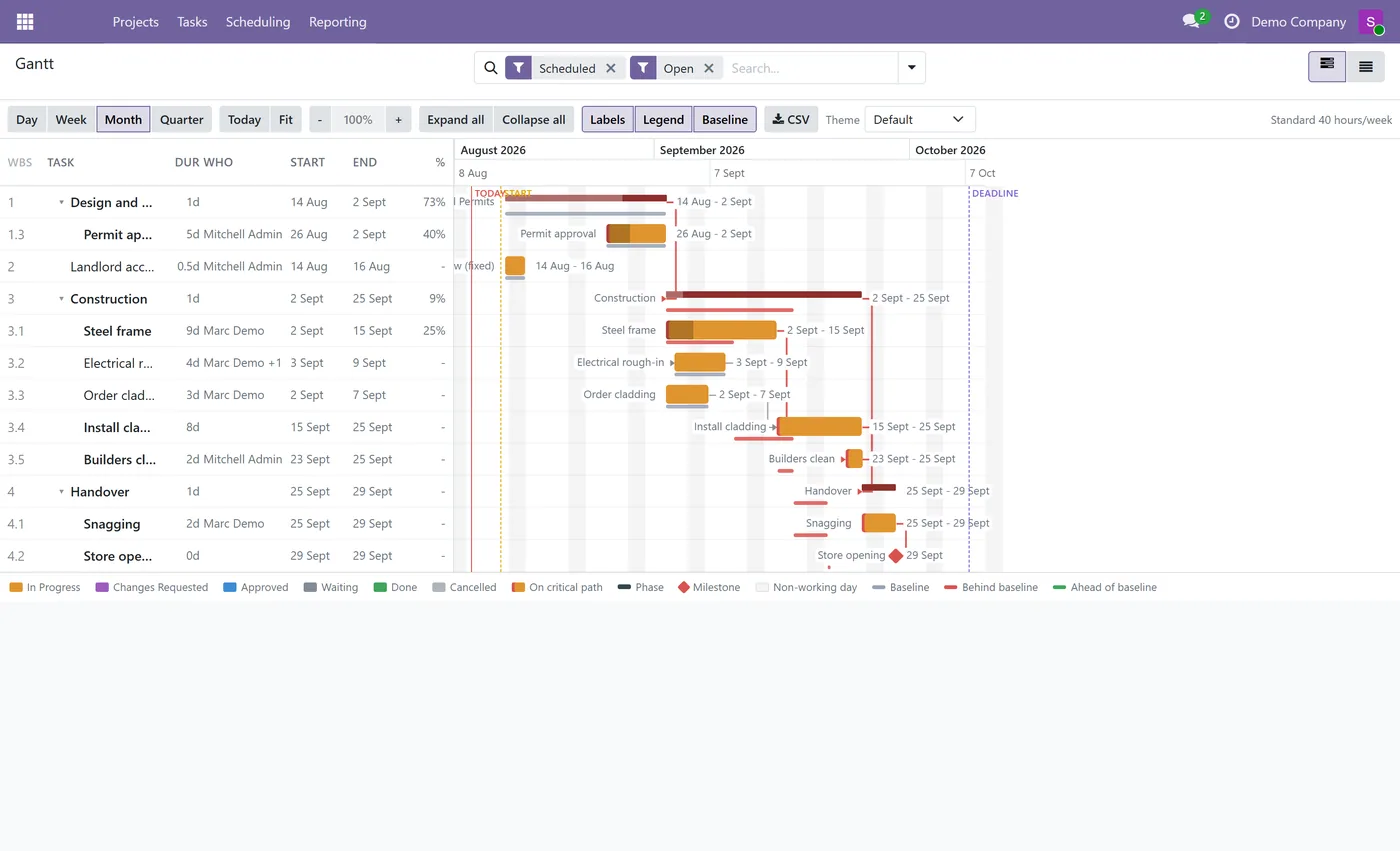
Task: Click the Scheduled filter funnel icon
Action: (518, 68)
